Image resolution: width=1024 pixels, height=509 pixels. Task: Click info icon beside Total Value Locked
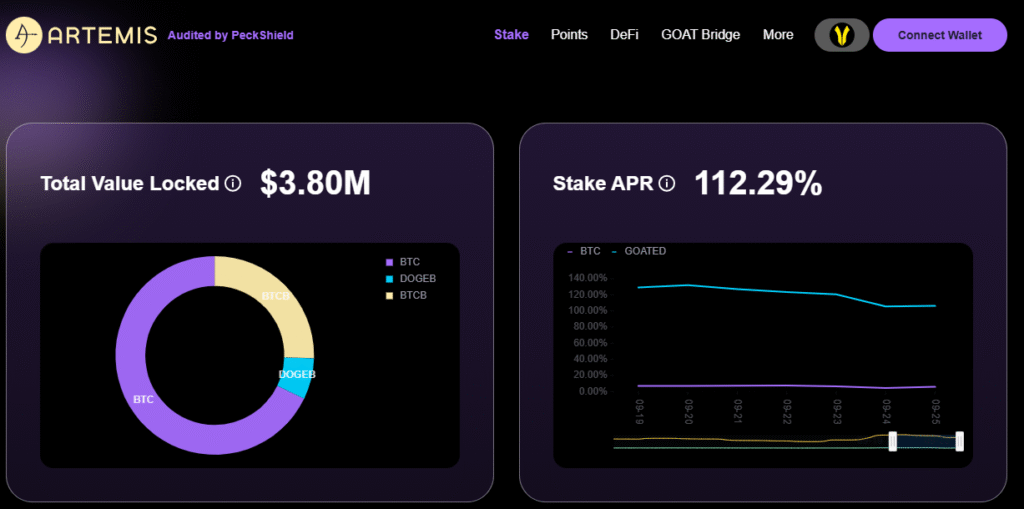tap(232, 184)
